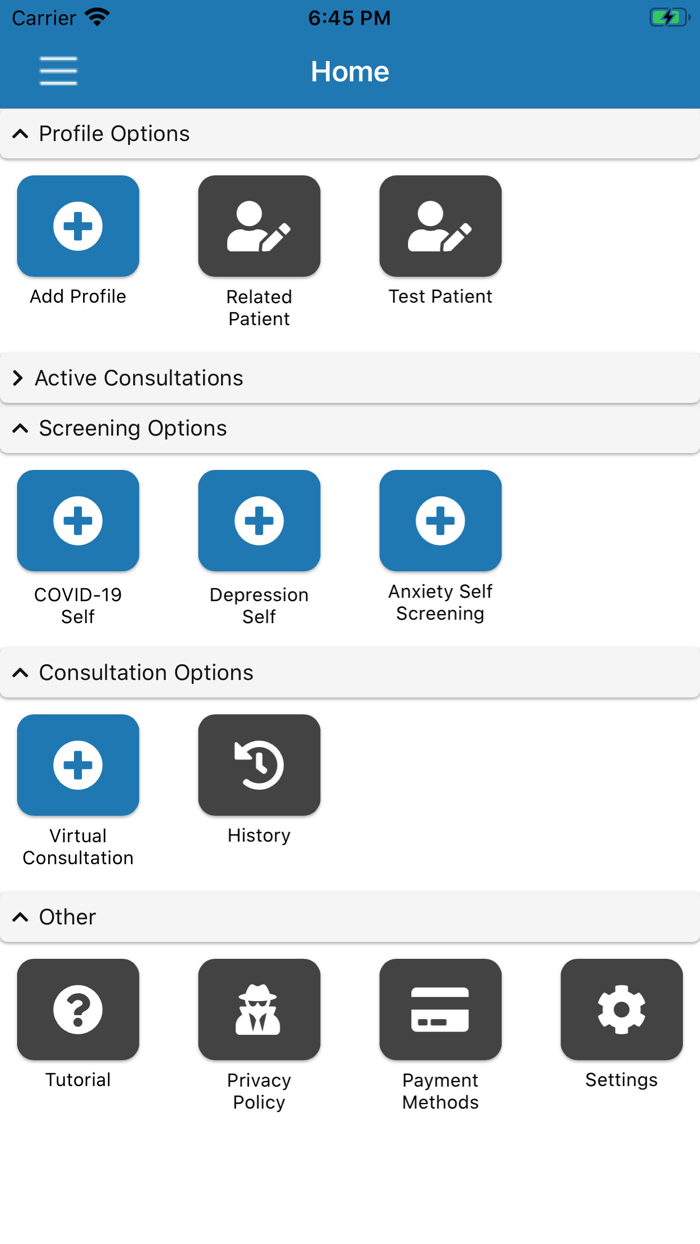Open the Settings gear
The height and width of the screenshot is (1244, 700).
pyautogui.click(x=621, y=1009)
